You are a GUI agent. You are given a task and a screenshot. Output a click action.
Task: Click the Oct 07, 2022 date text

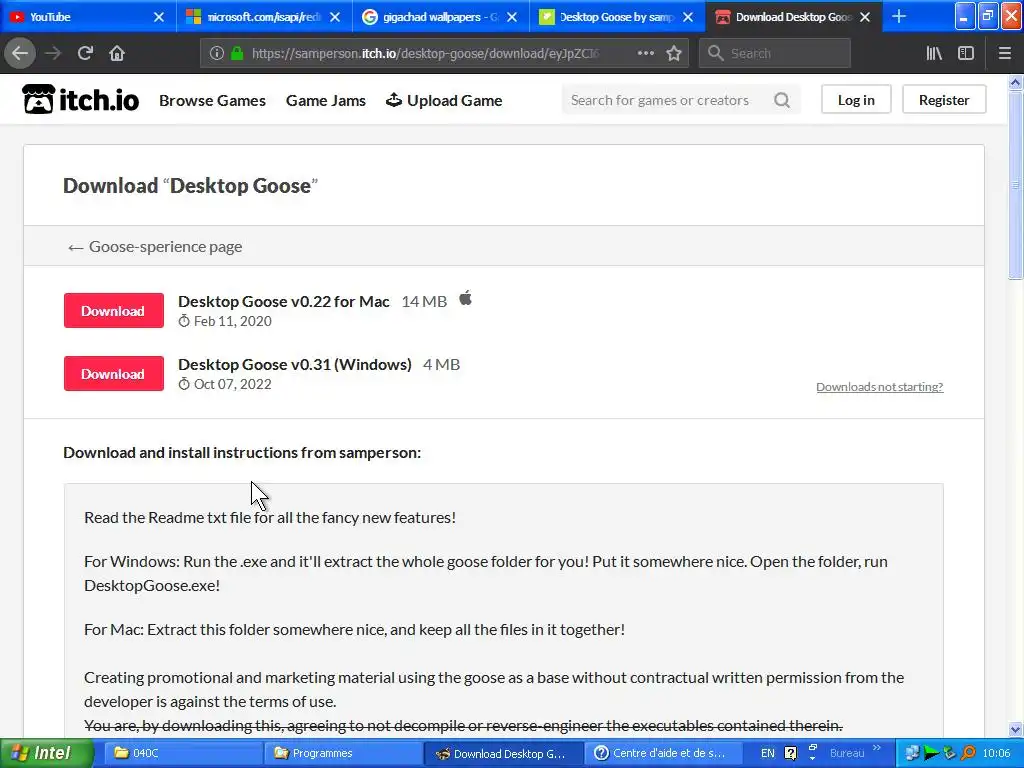tap(232, 384)
